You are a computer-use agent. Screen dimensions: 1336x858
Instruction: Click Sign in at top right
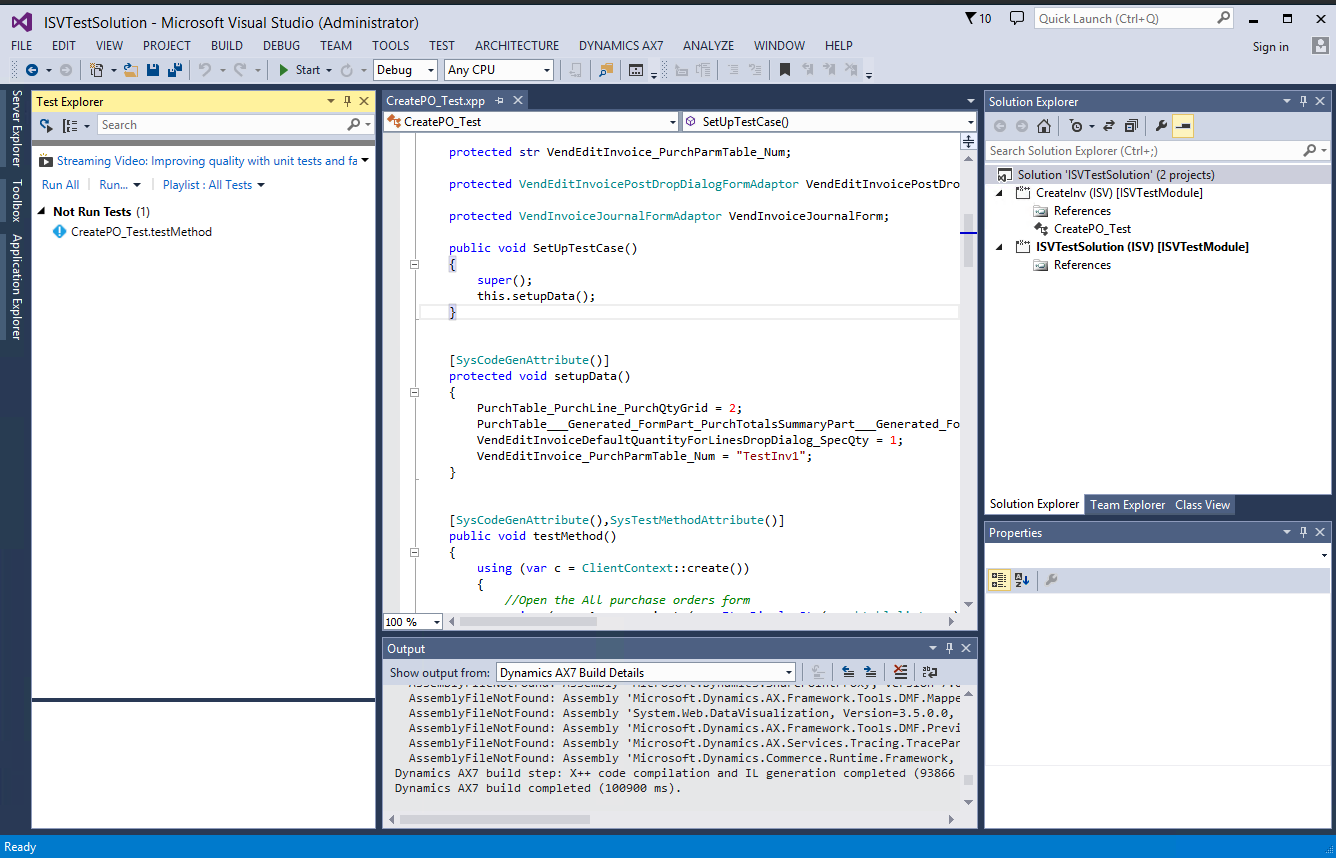tap(1270, 47)
